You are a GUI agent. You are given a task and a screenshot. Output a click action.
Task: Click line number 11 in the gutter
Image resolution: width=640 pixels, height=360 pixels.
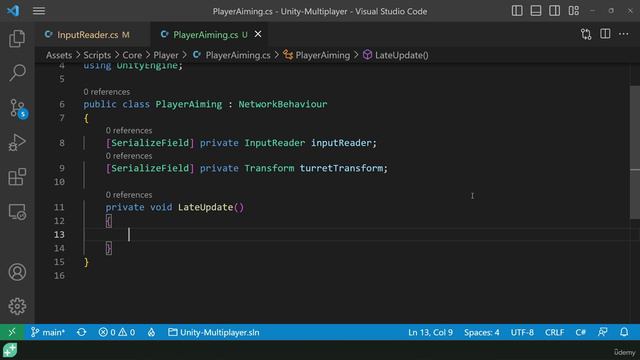point(59,207)
